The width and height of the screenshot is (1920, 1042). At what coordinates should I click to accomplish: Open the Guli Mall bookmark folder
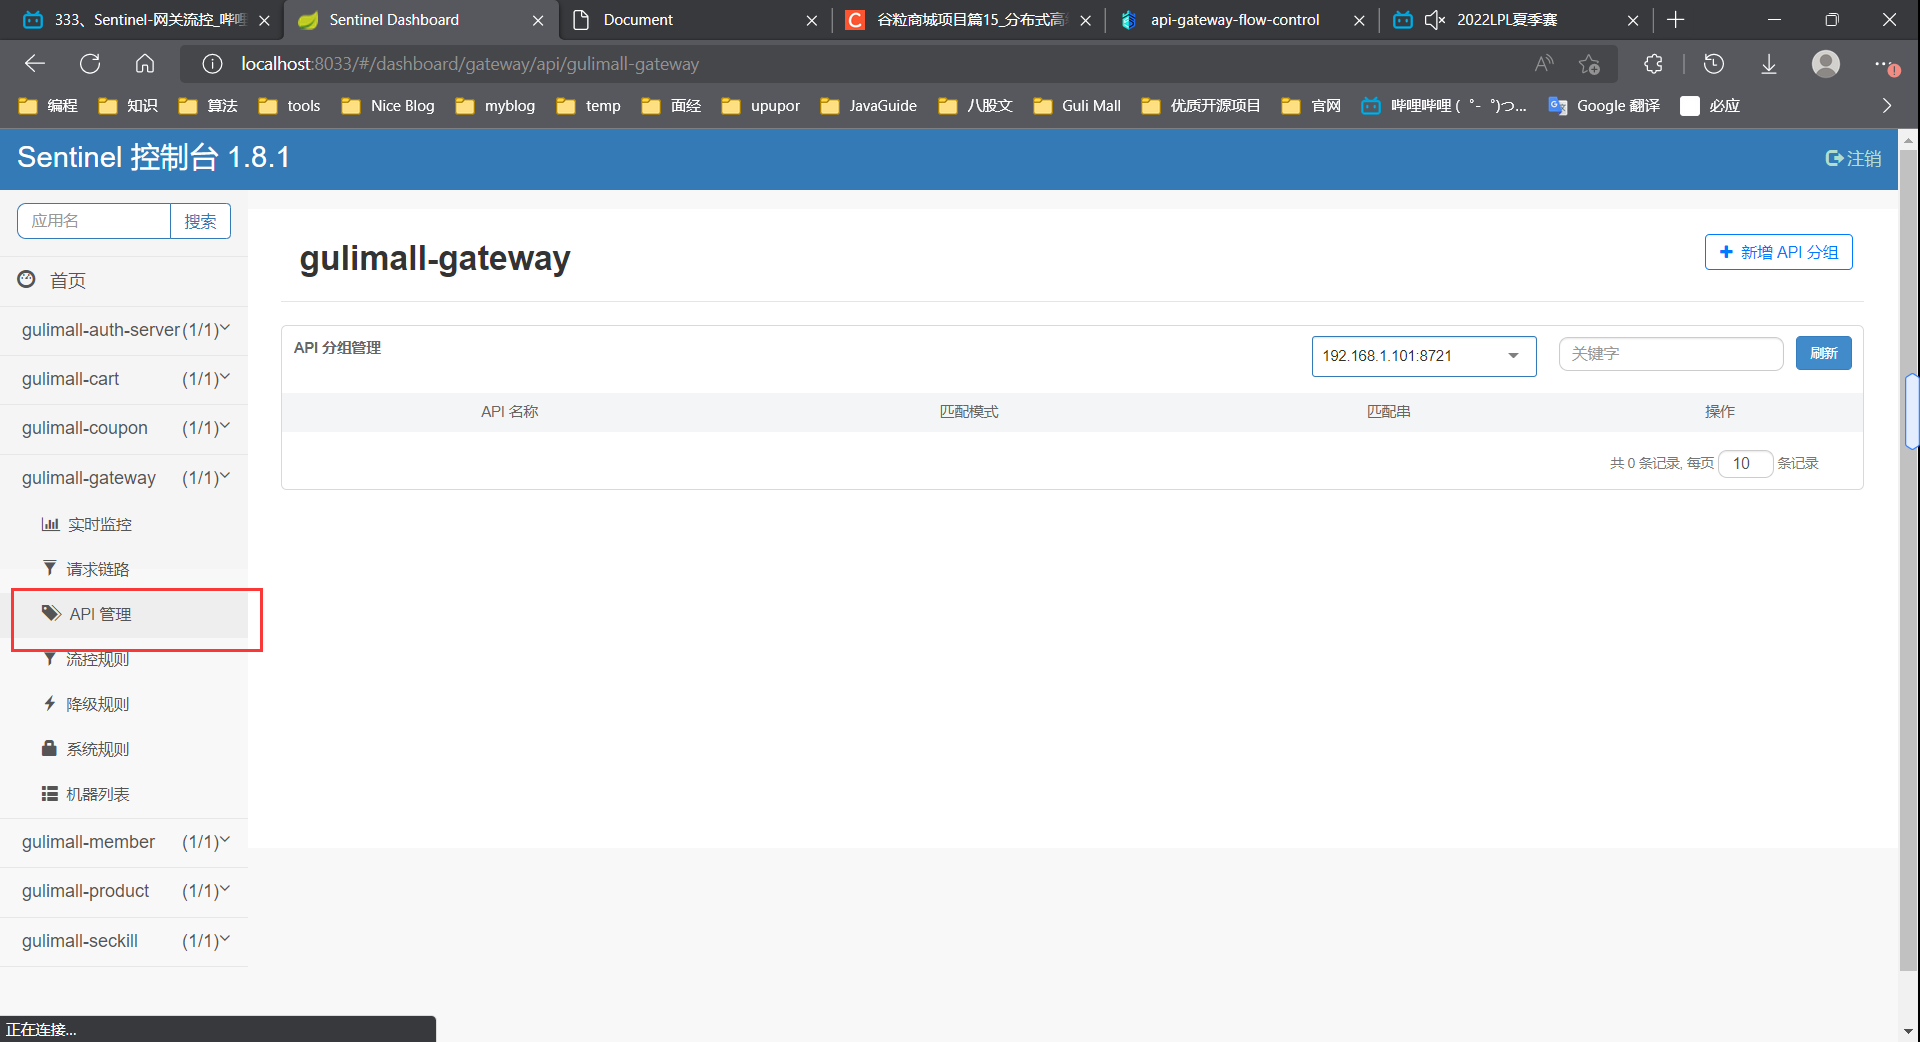click(1076, 106)
